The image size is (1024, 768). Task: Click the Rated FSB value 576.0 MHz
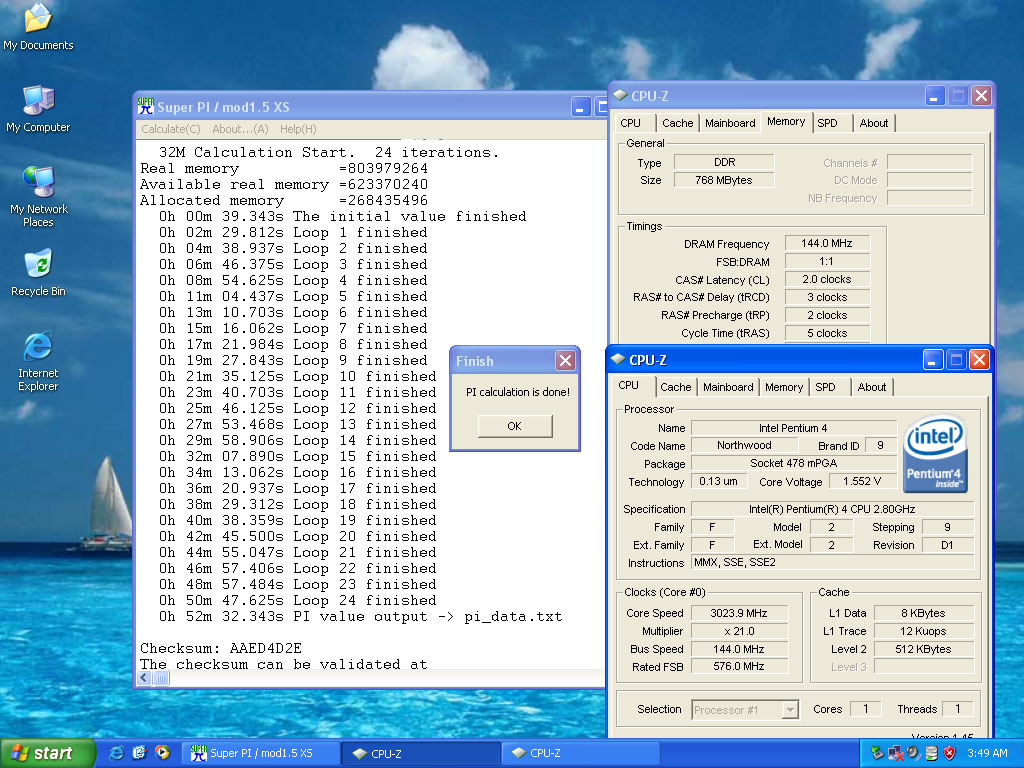(x=739, y=666)
